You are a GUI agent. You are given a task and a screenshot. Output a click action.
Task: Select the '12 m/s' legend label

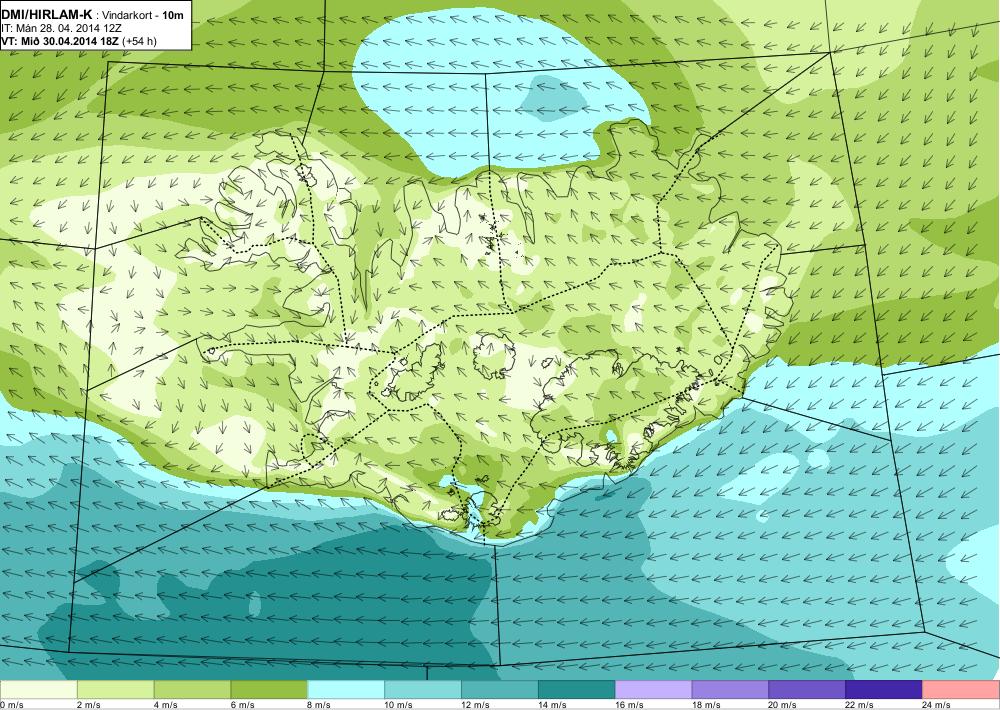click(476, 705)
